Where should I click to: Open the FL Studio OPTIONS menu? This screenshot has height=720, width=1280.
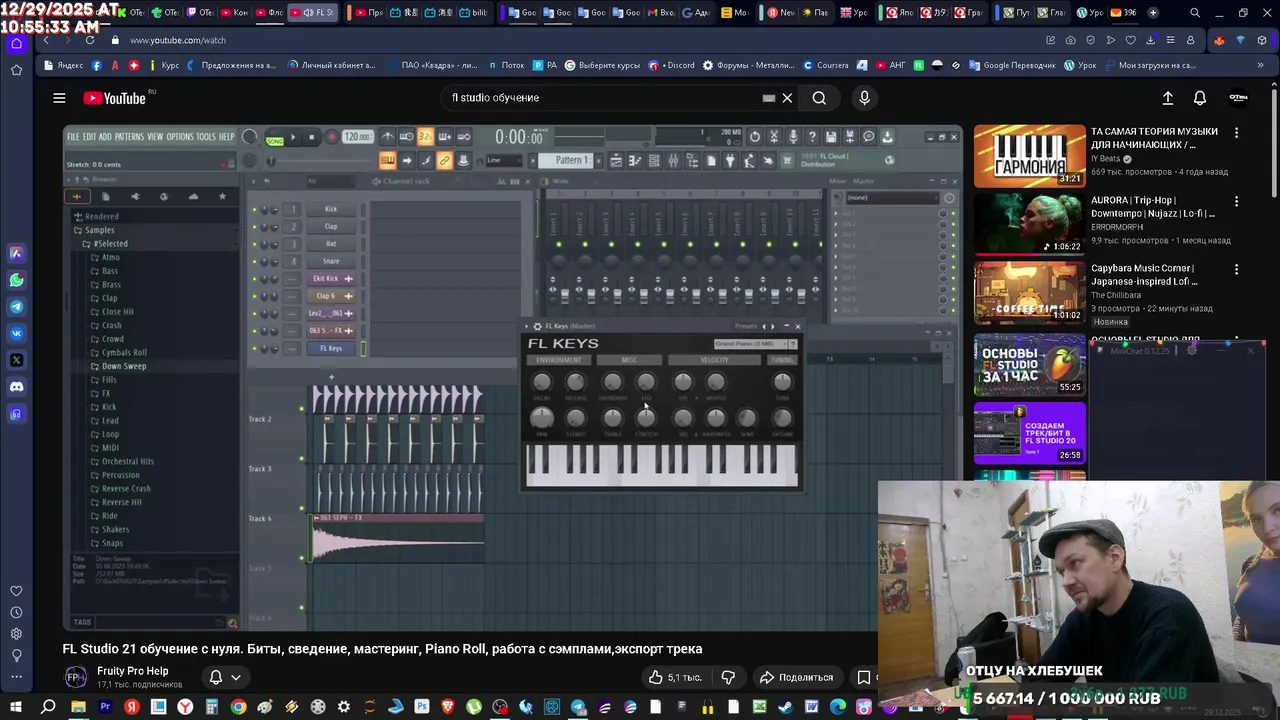pos(180,137)
